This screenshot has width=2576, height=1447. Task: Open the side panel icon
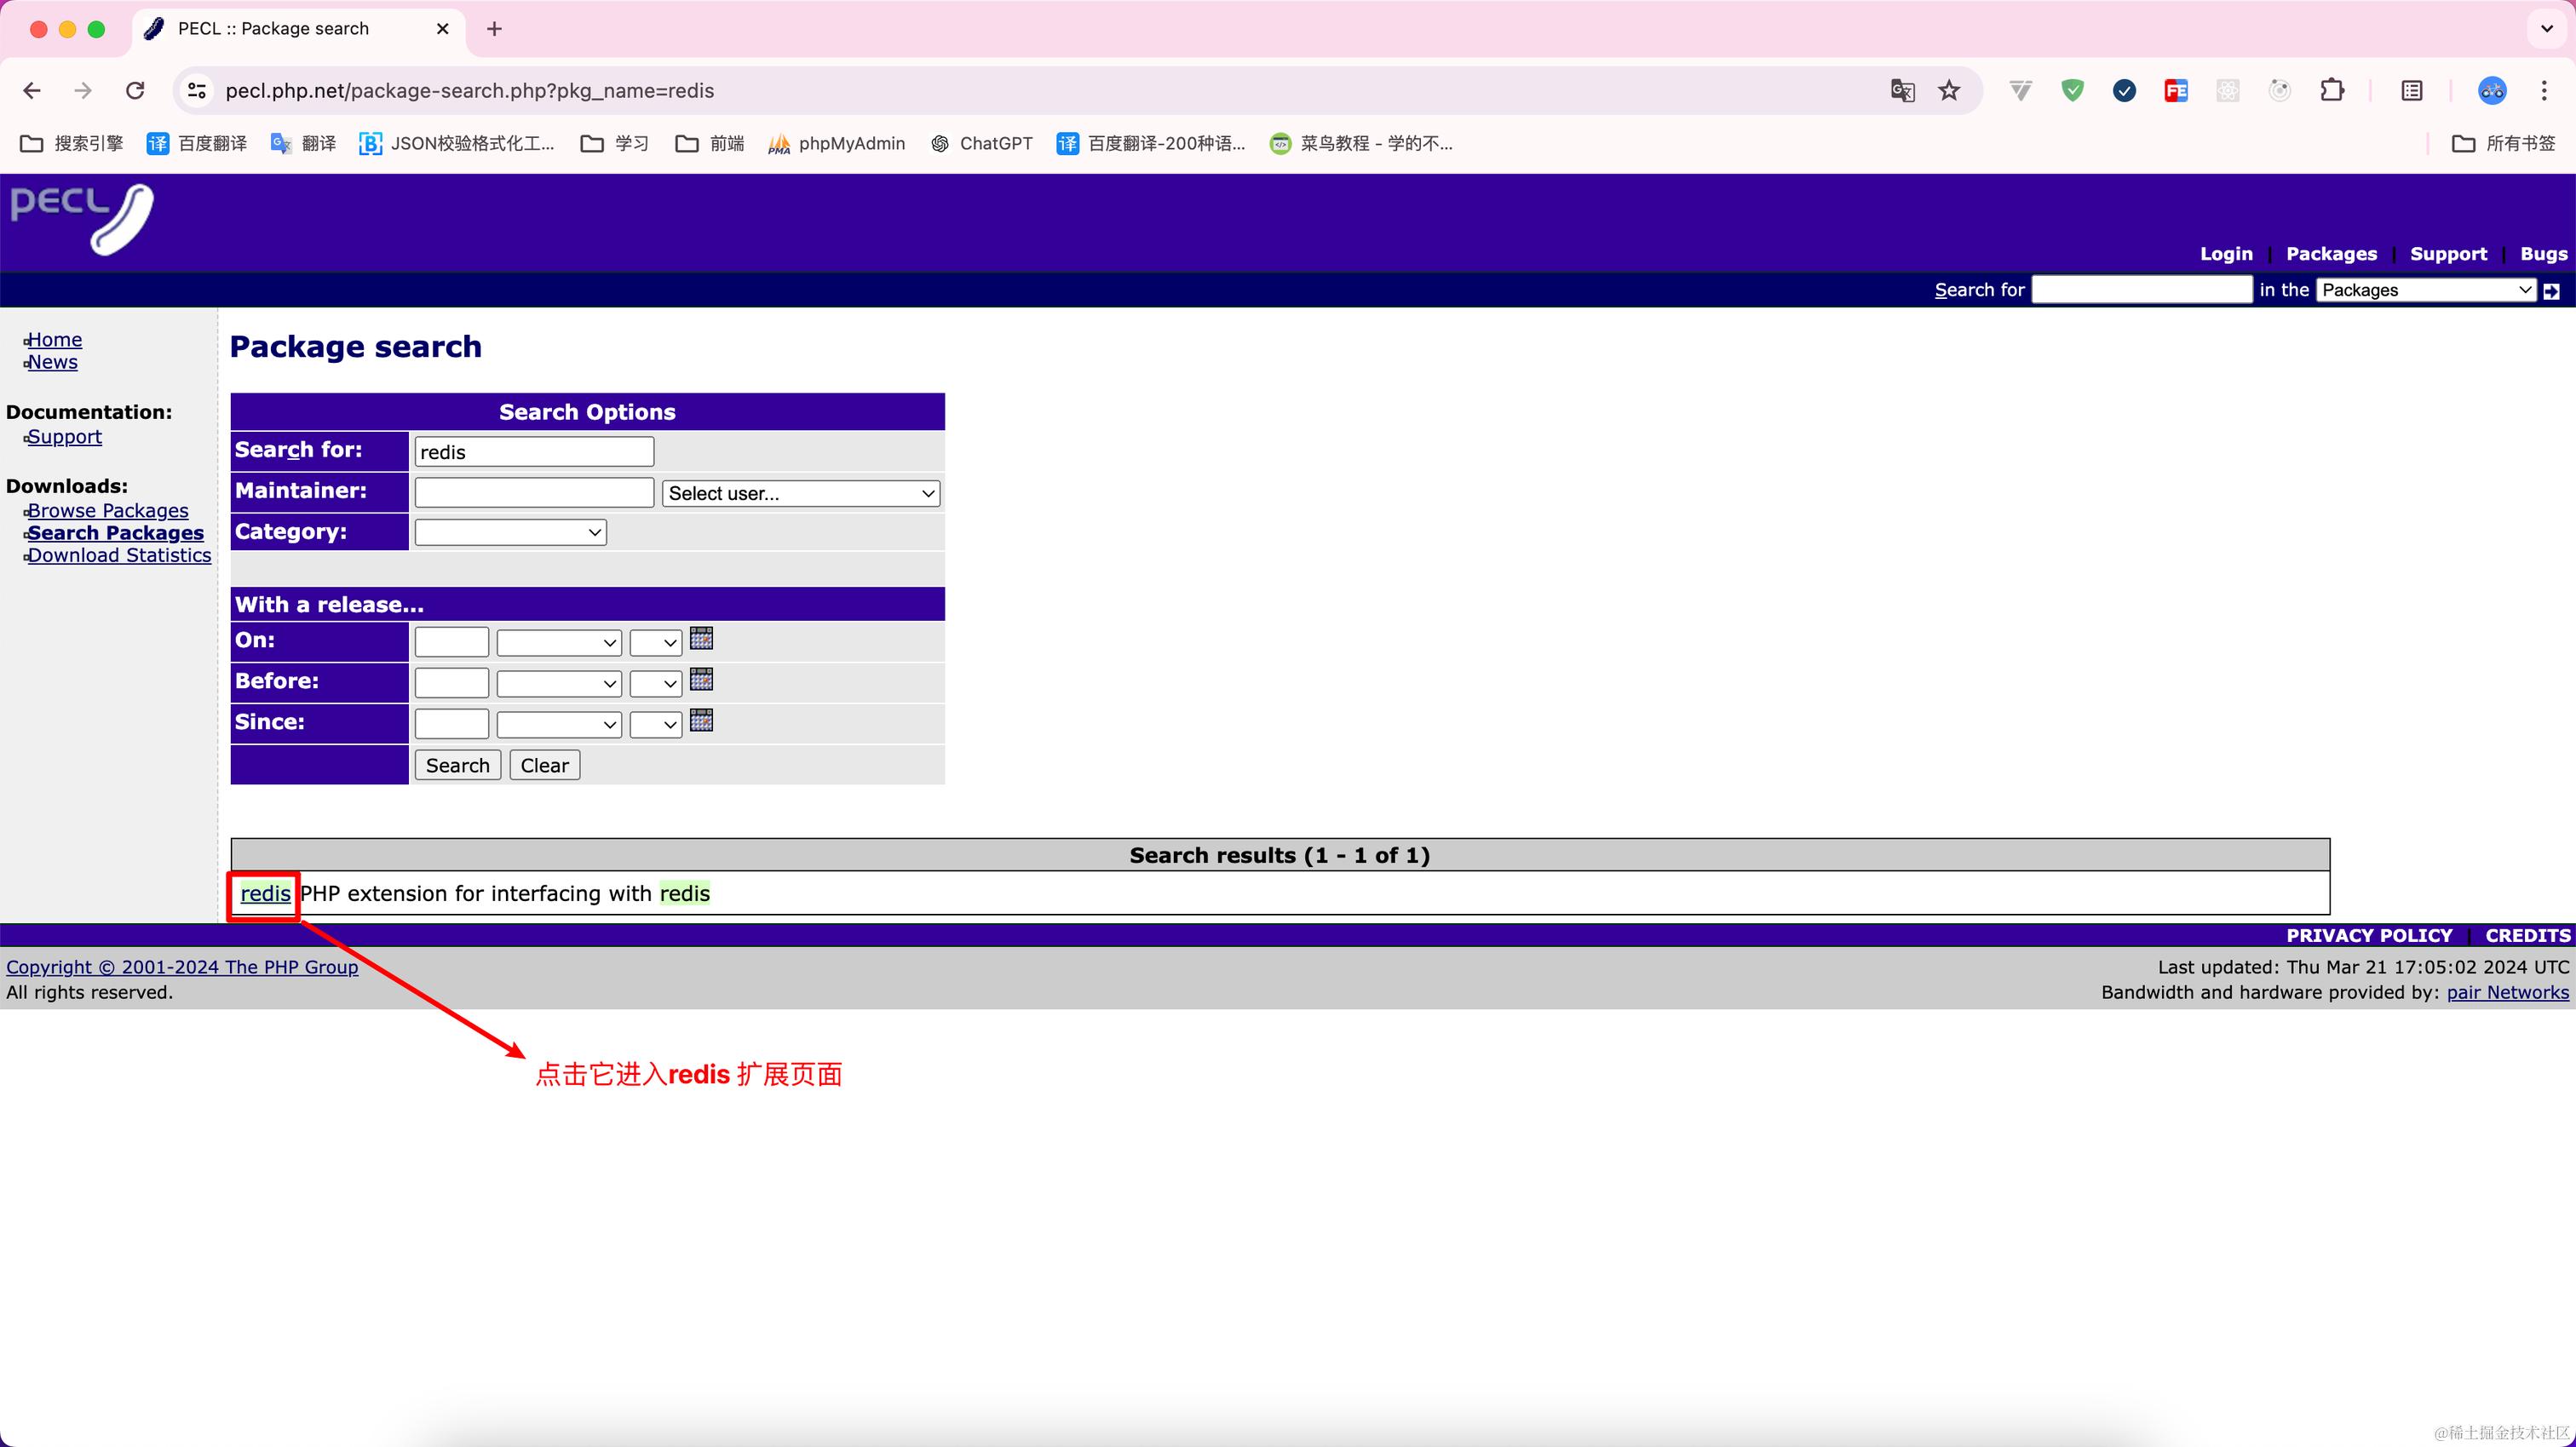point(2411,91)
